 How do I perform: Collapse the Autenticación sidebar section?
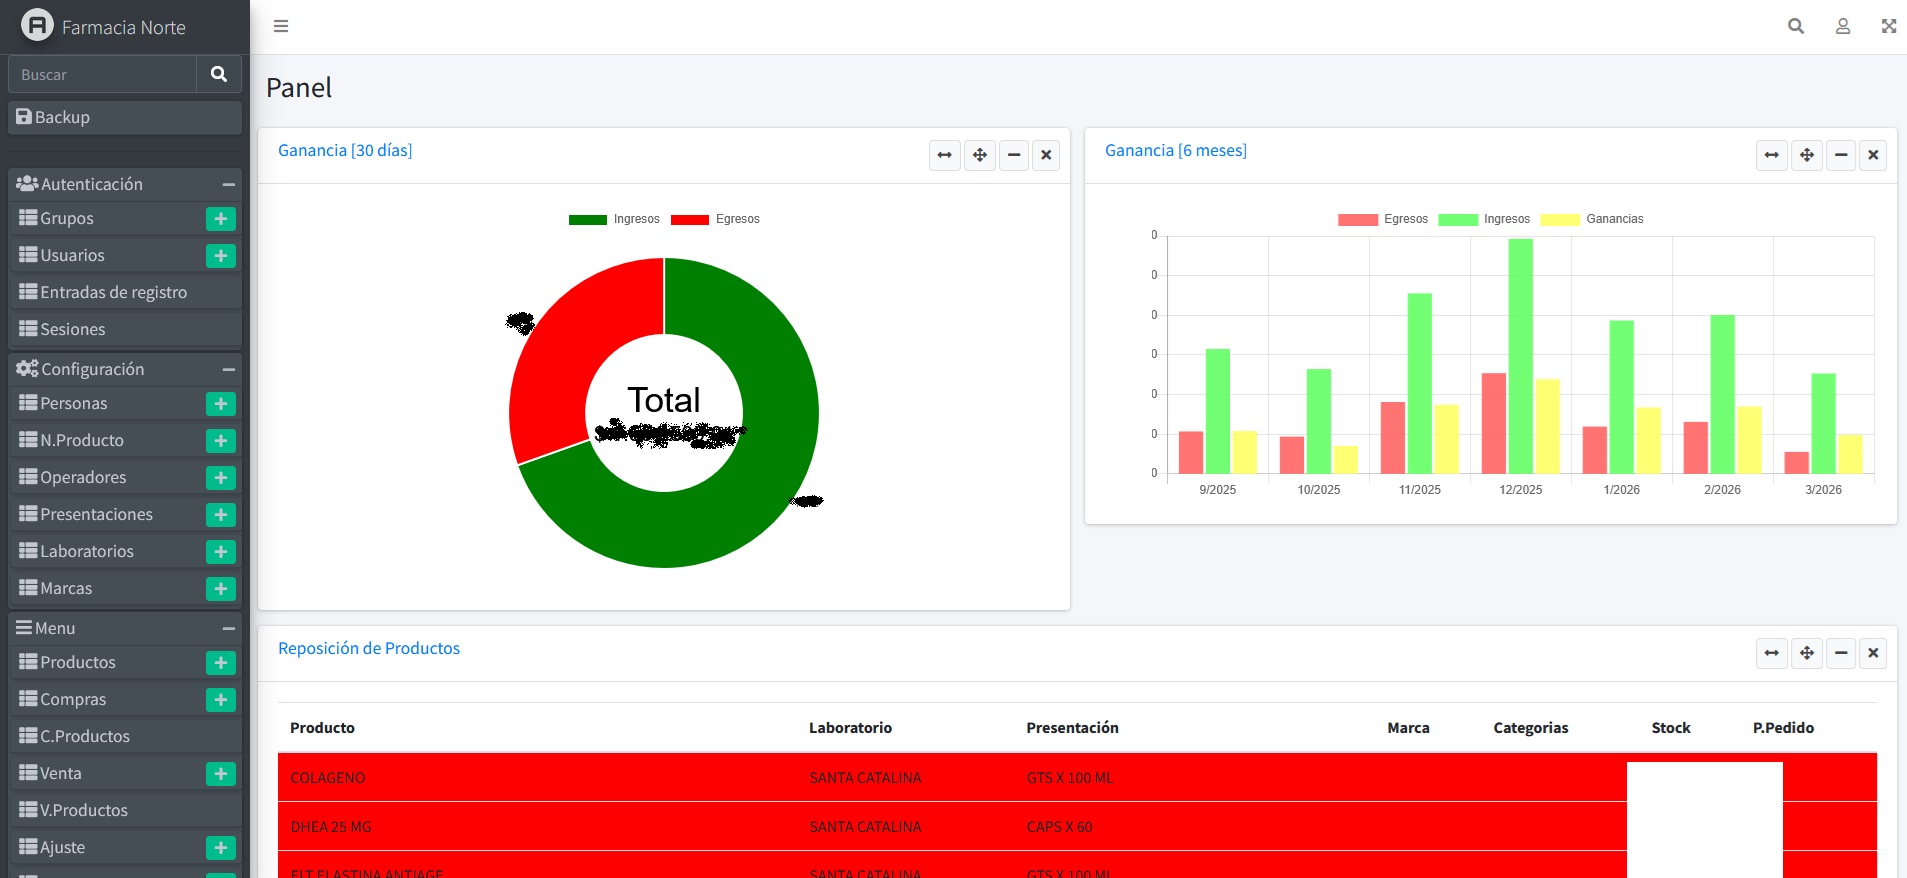tap(228, 185)
